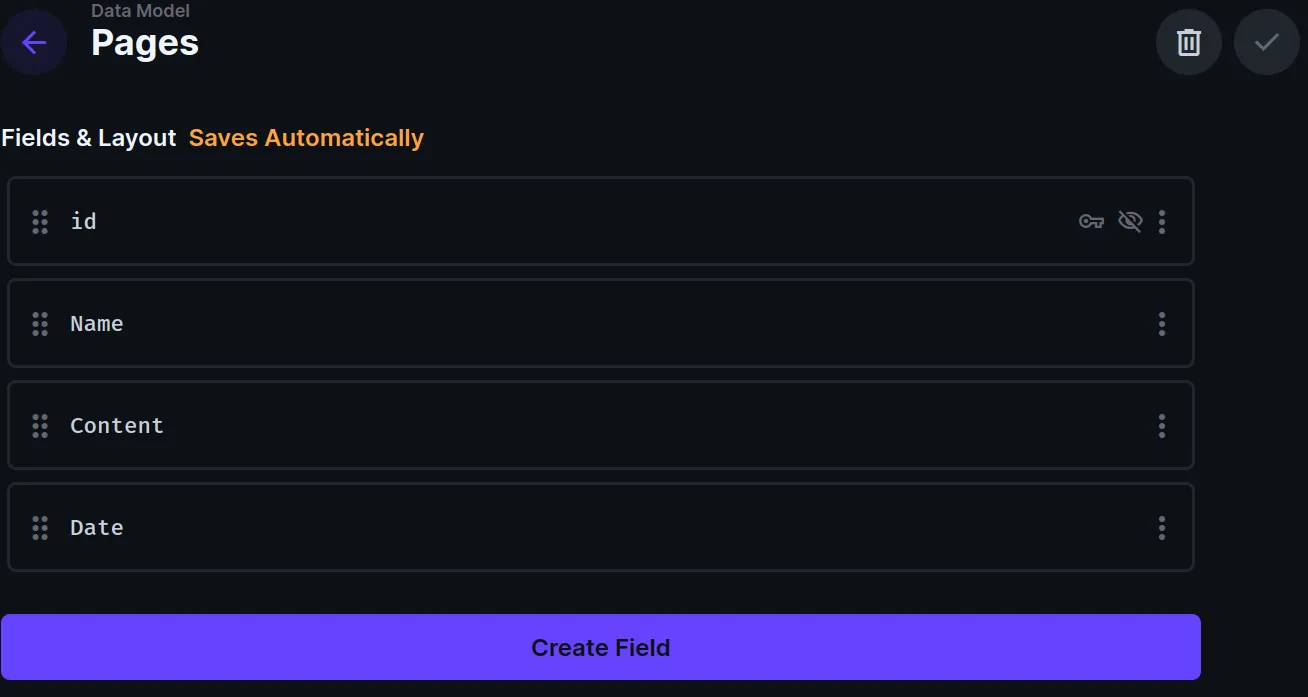The height and width of the screenshot is (697, 1308).
Task: Click the trash icon to delete Pages object
Action: 1188,42
